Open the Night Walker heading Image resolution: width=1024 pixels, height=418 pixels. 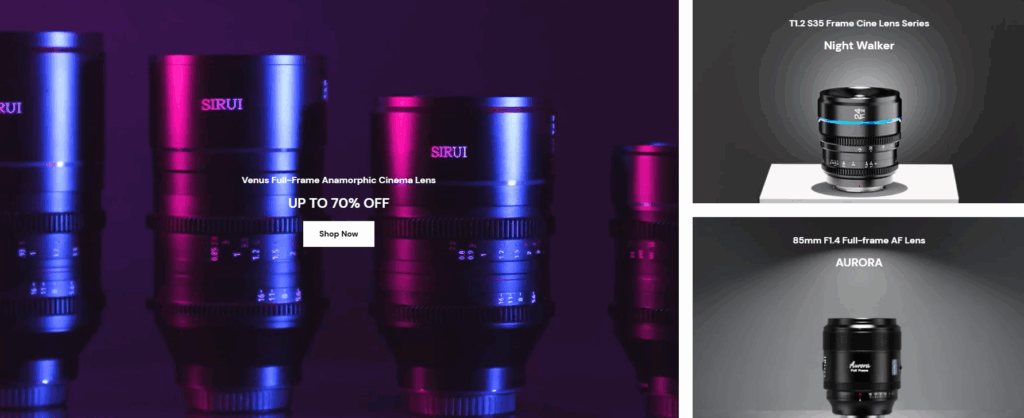(858, 46)
